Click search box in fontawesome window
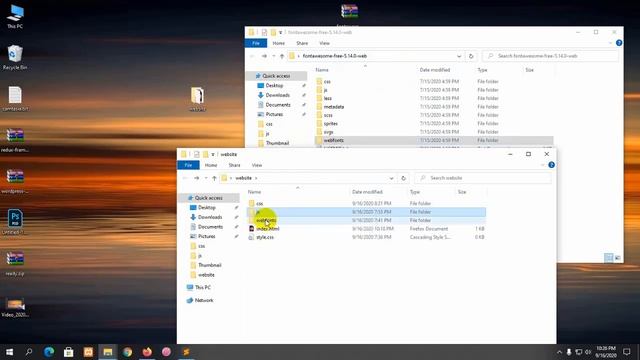Screen dimensions: 640x360 (x=551, y=56)
